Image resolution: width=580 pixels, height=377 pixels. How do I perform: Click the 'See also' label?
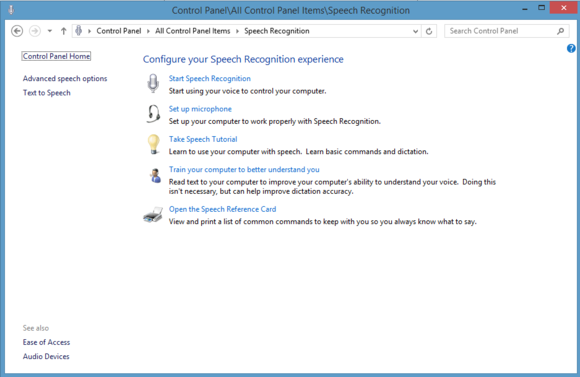click(36, 328)
